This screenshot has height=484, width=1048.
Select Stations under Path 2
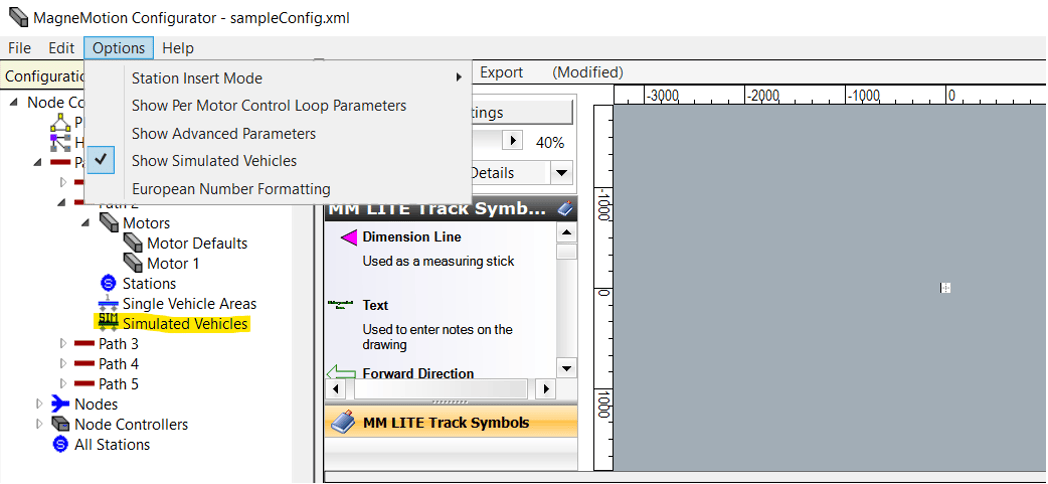click(149, 283)
